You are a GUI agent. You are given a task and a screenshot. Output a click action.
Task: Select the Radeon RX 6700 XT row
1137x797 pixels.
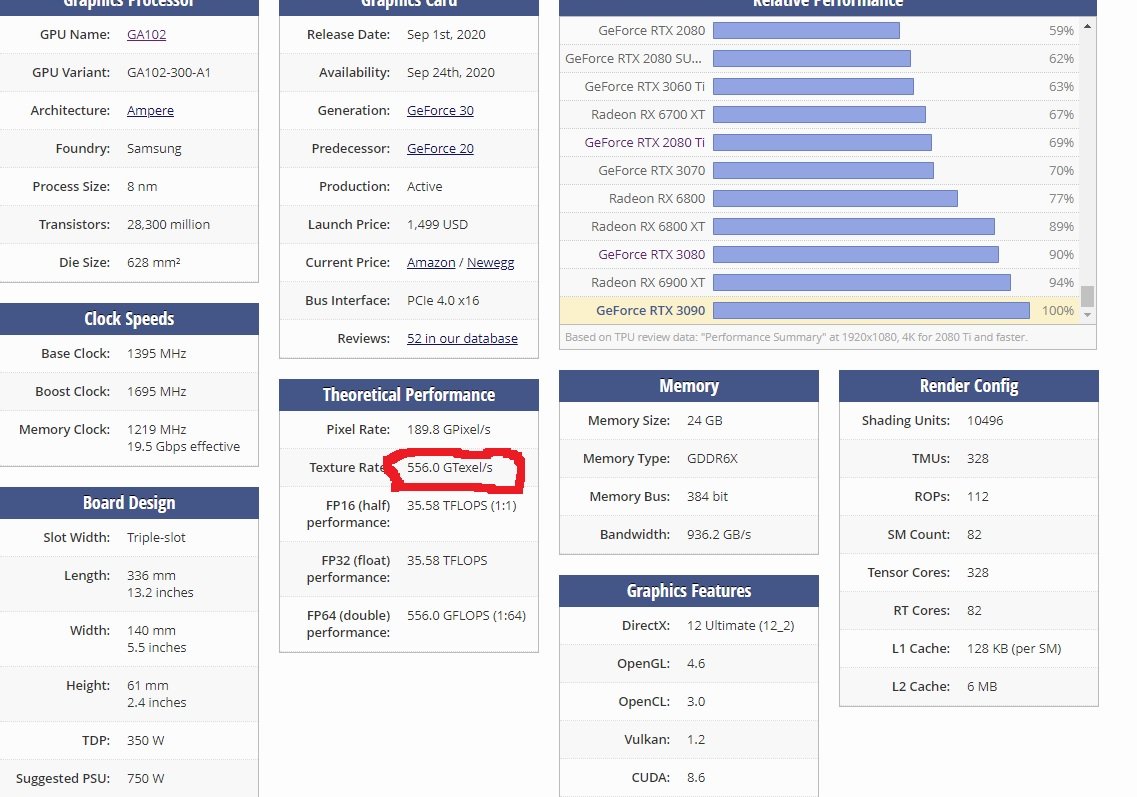pos(819,115)
